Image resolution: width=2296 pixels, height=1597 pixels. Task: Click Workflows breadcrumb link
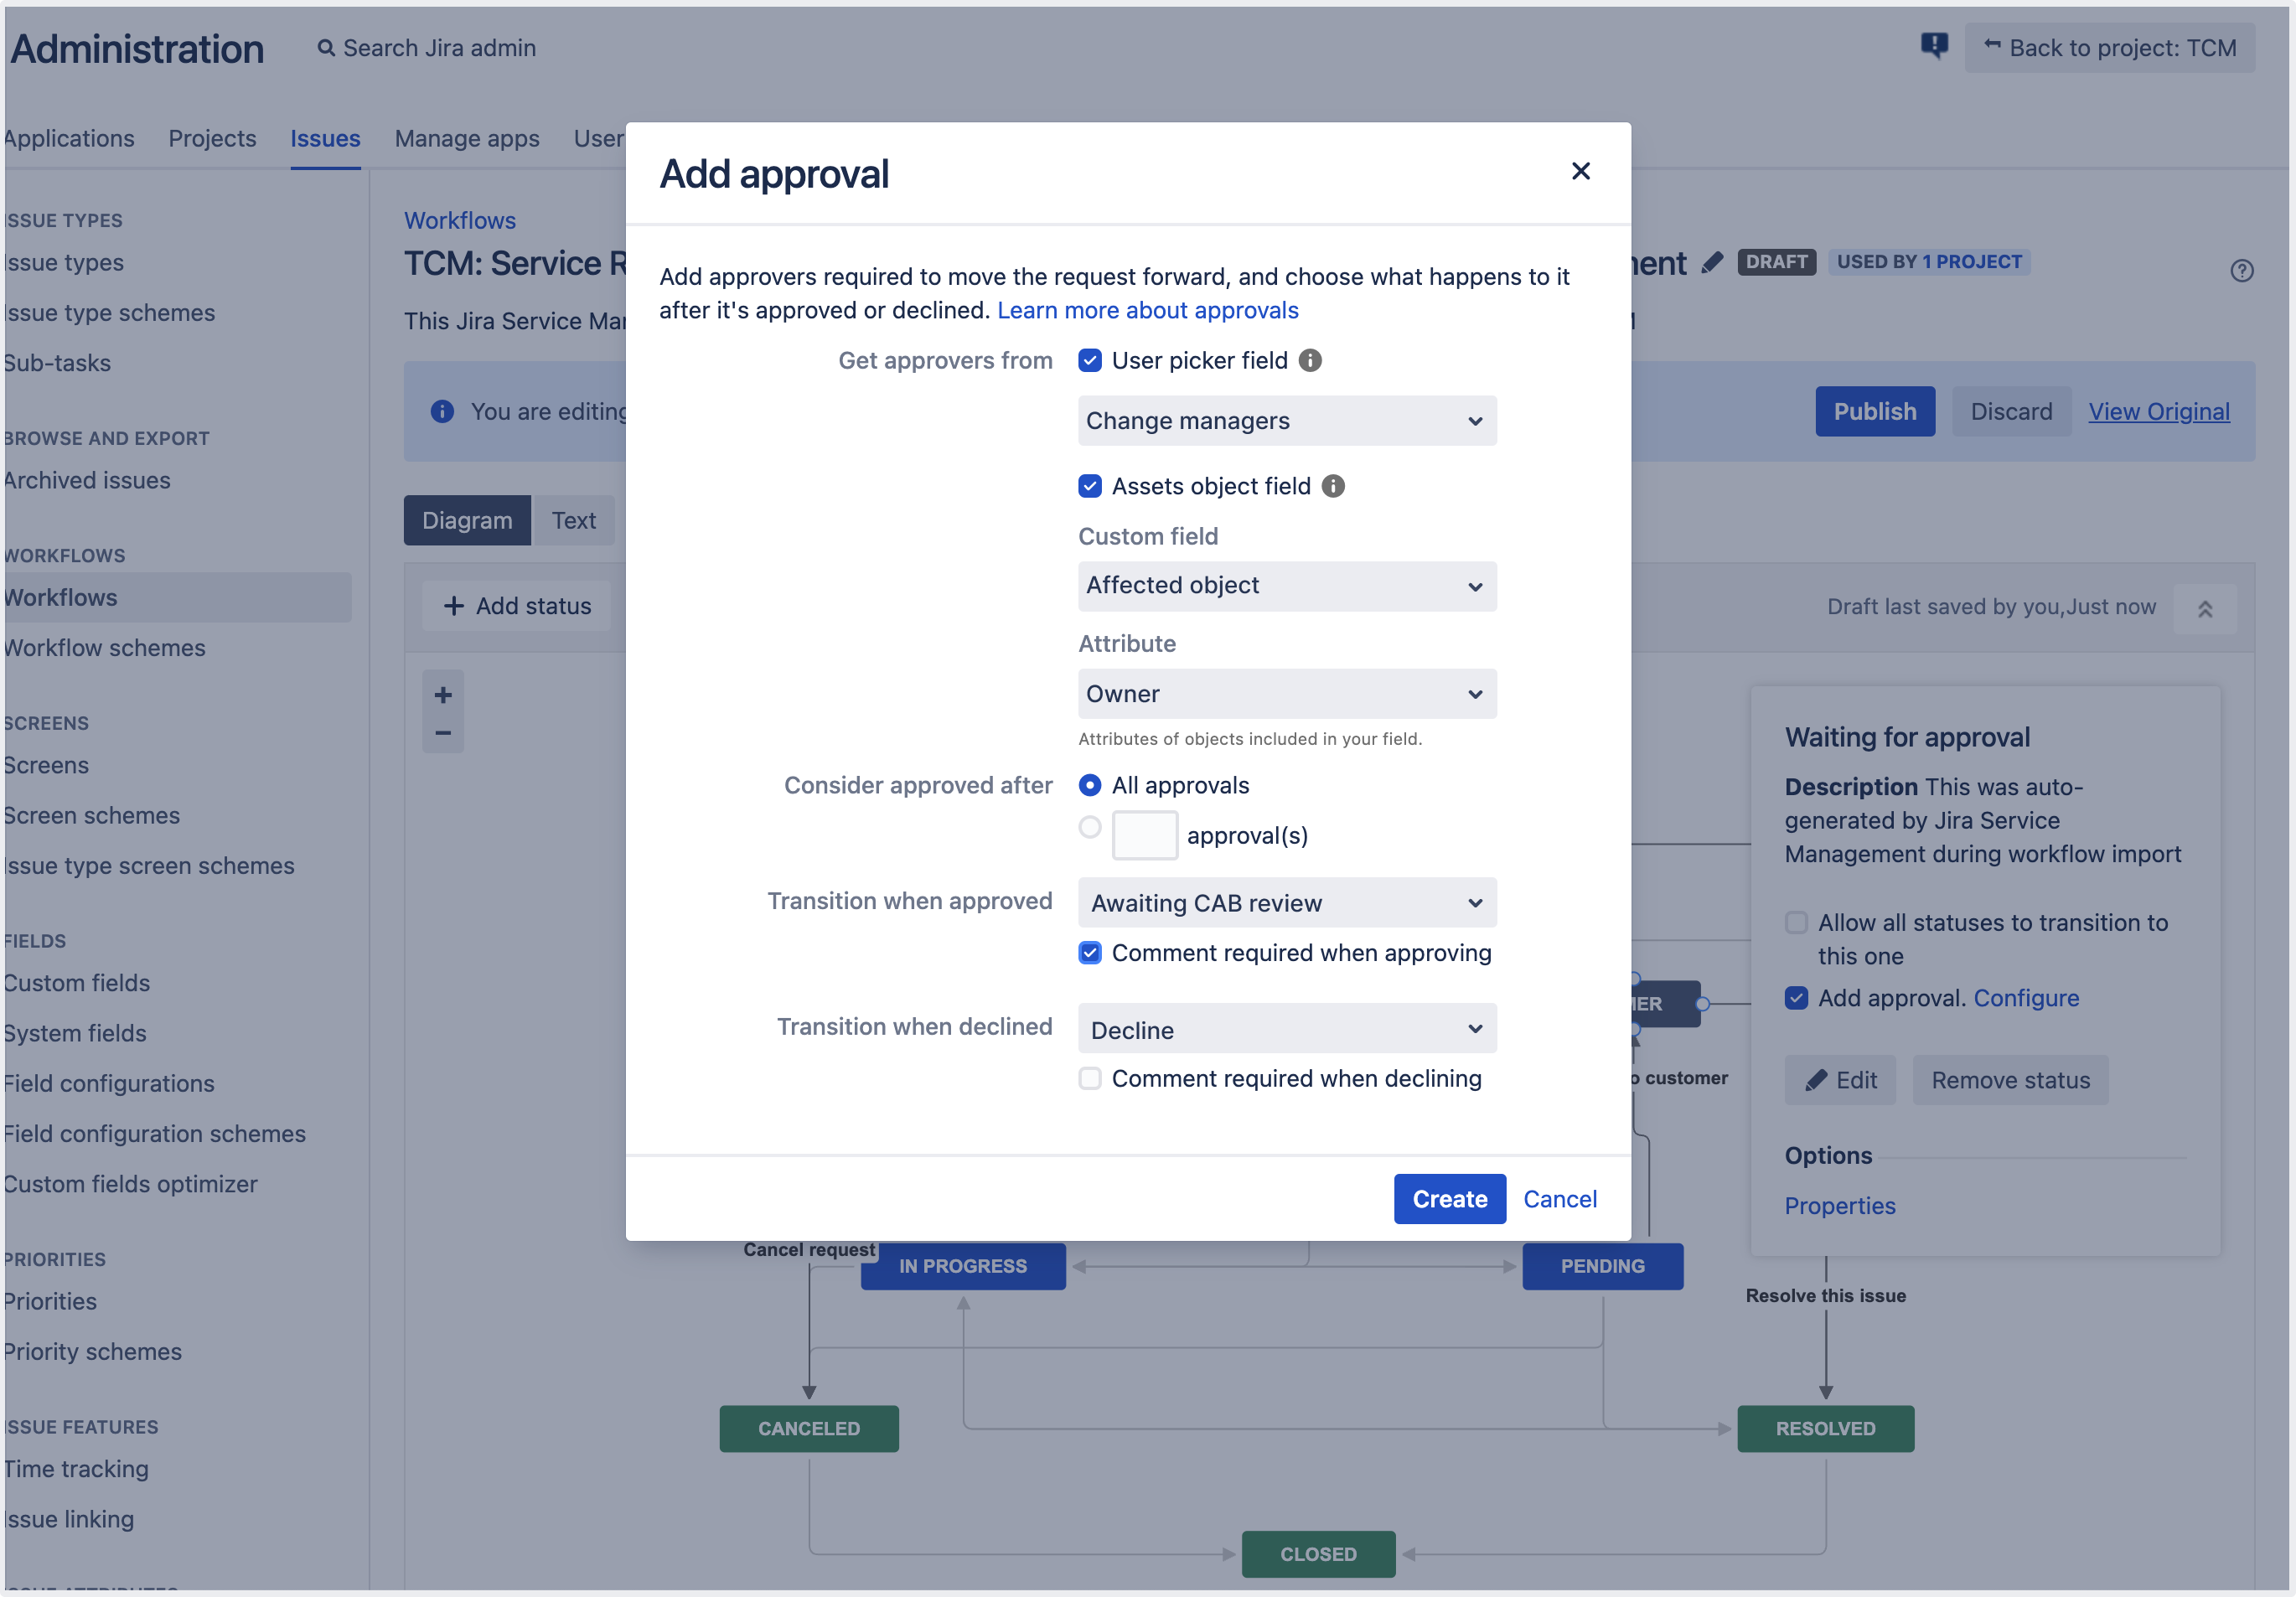(x=460, y=220)
